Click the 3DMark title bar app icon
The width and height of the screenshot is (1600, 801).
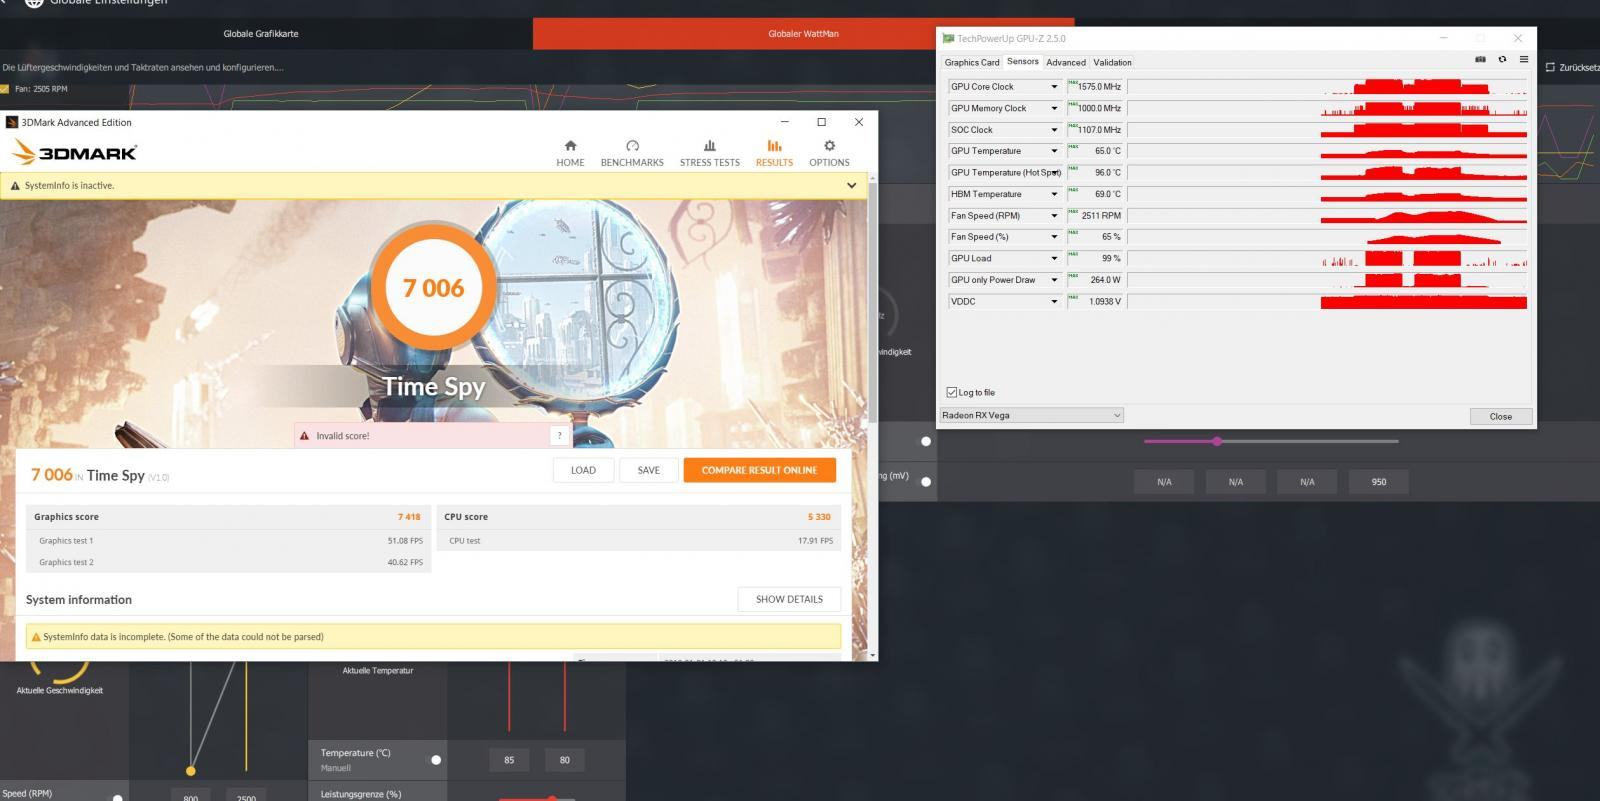tap(12, 122)
